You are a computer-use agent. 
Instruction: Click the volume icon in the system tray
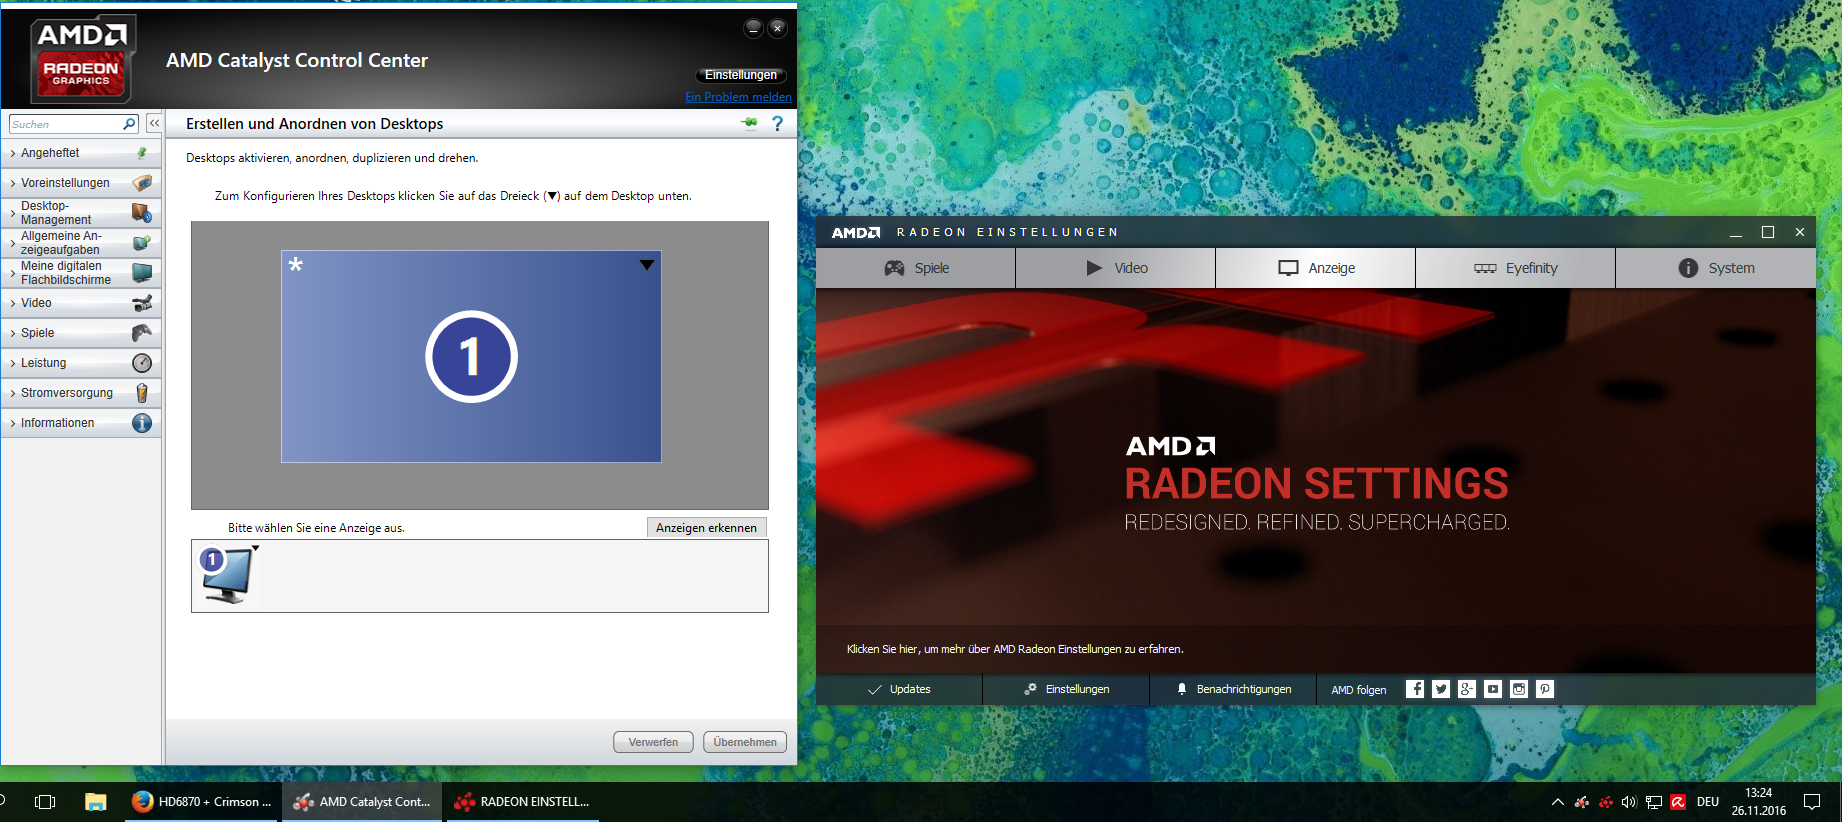pyautogui.click(x=1629, y=802)
